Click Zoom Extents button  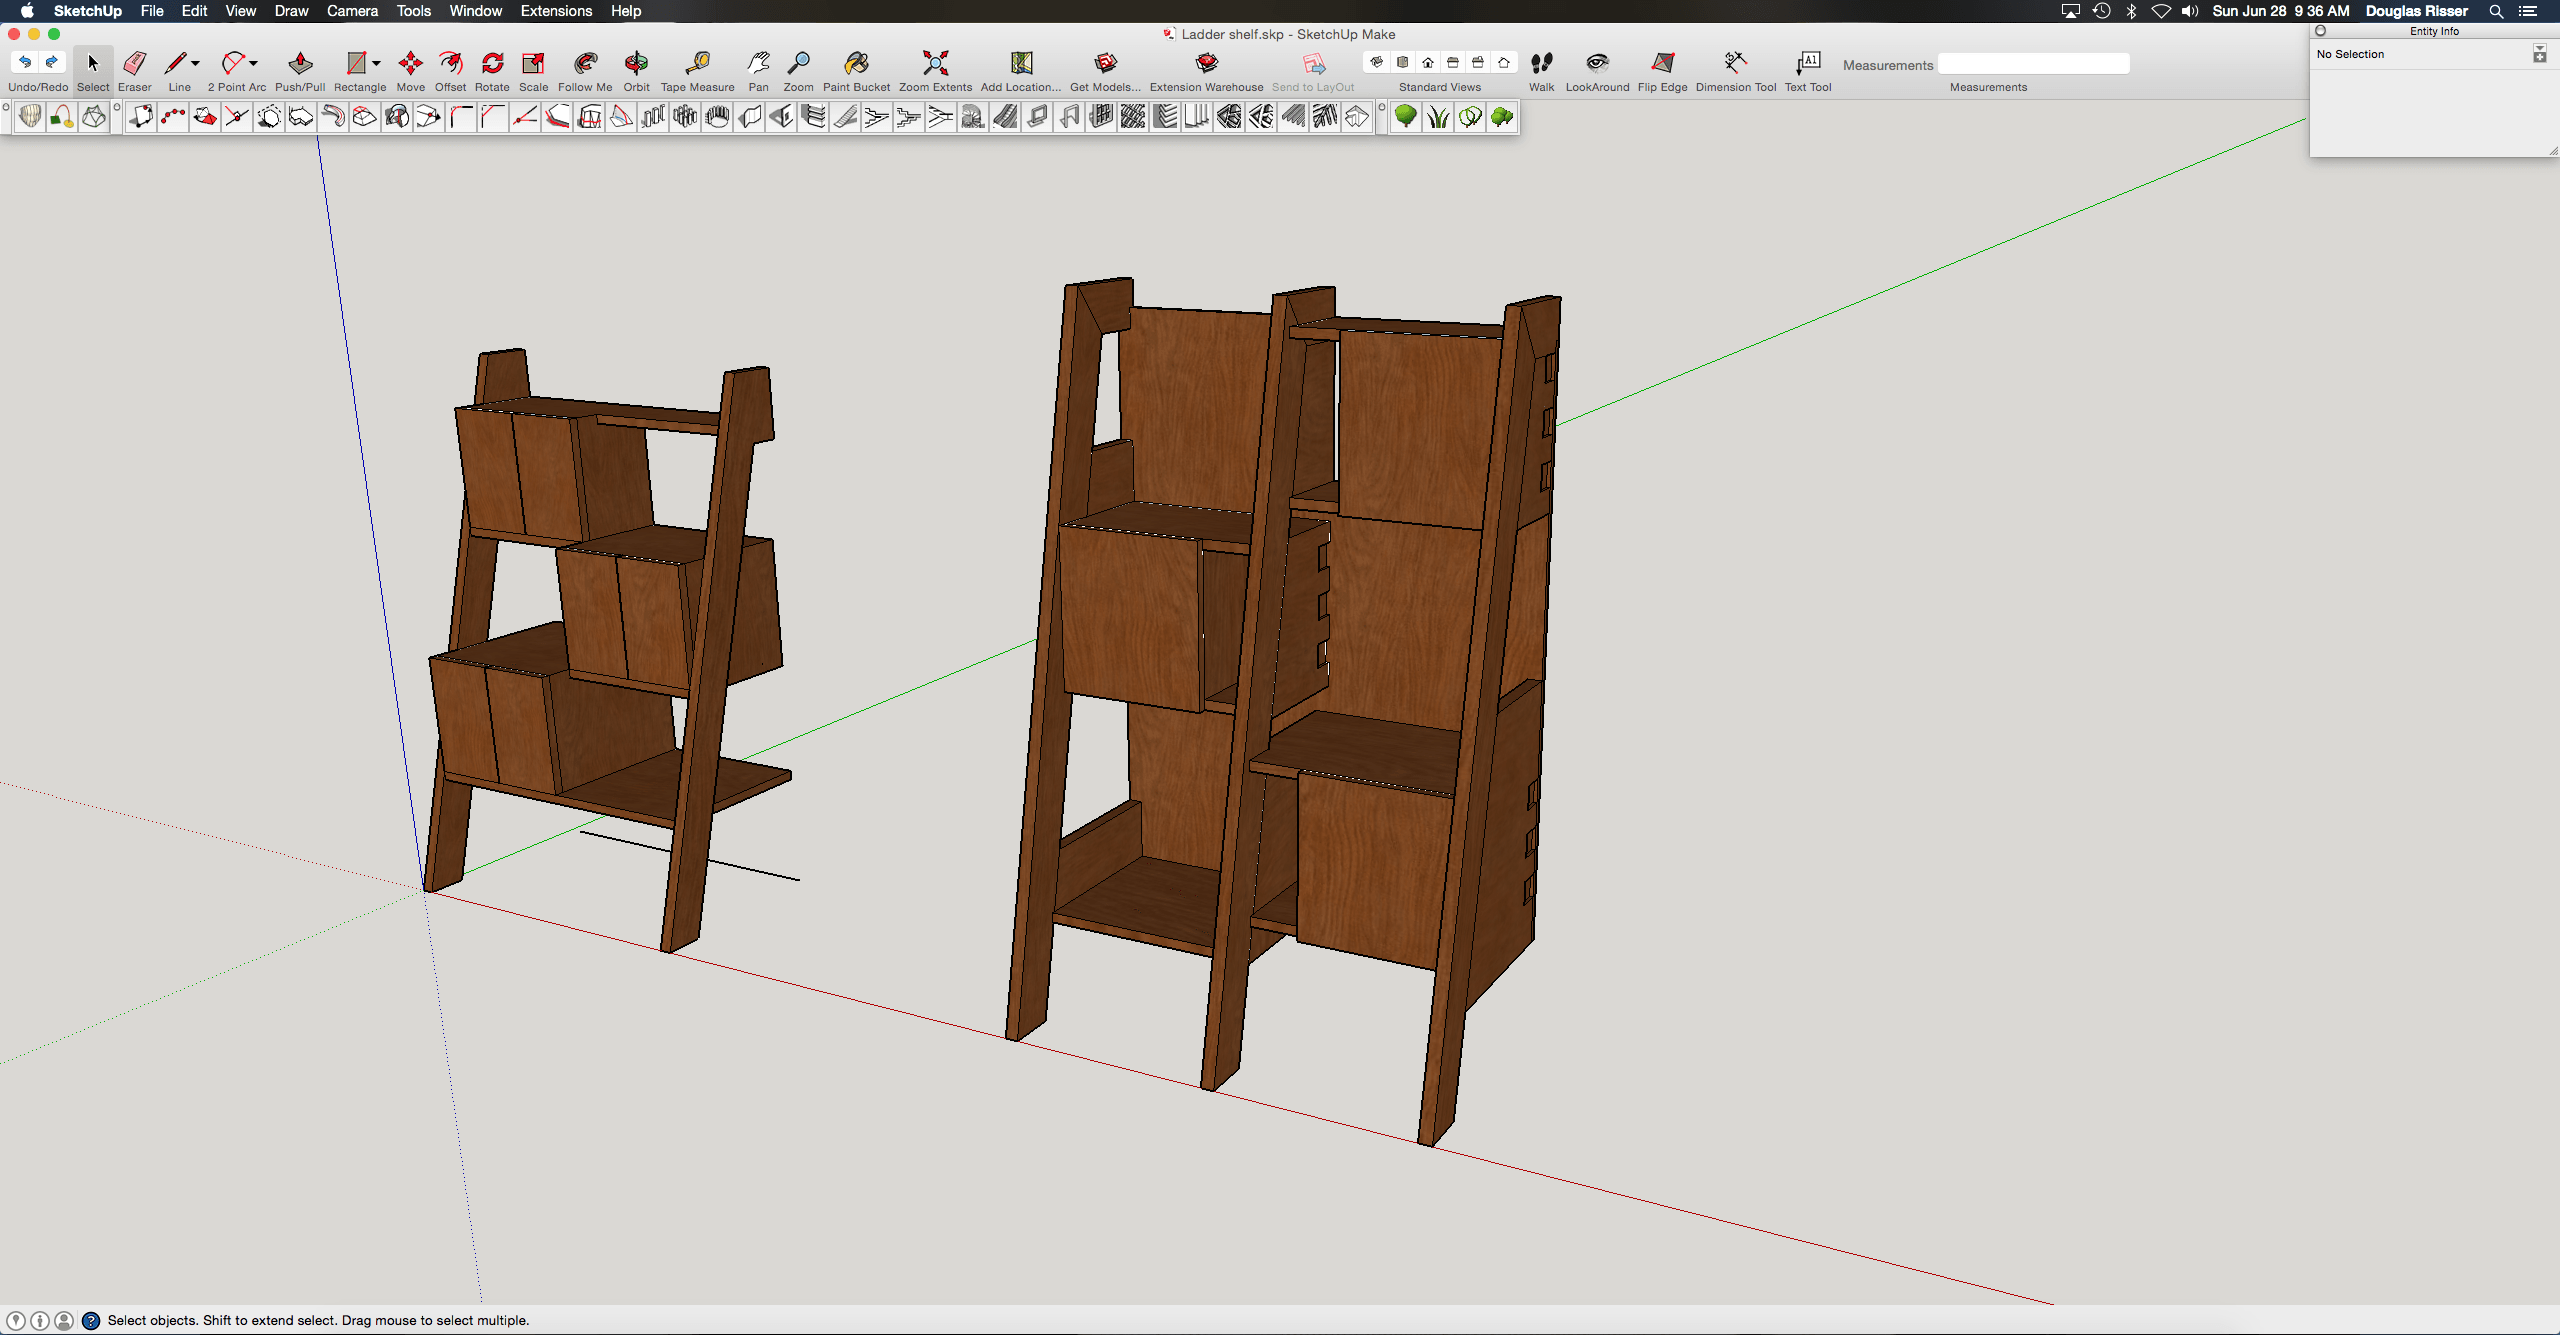[935, 64]
